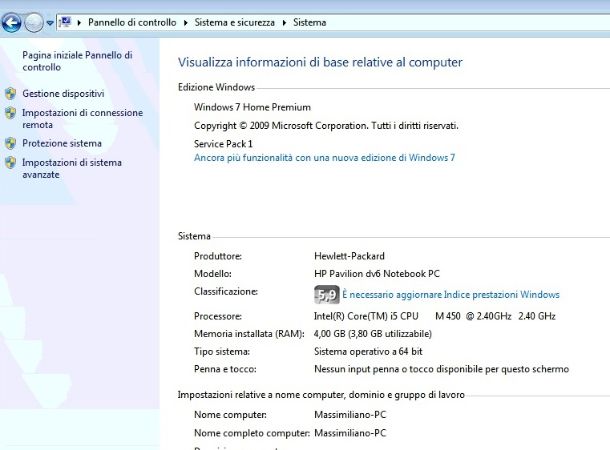Click the Intel Core i5 processor value
Image resolution: width=610 pixels, height=450 pixels.
(x=435, y=316)
